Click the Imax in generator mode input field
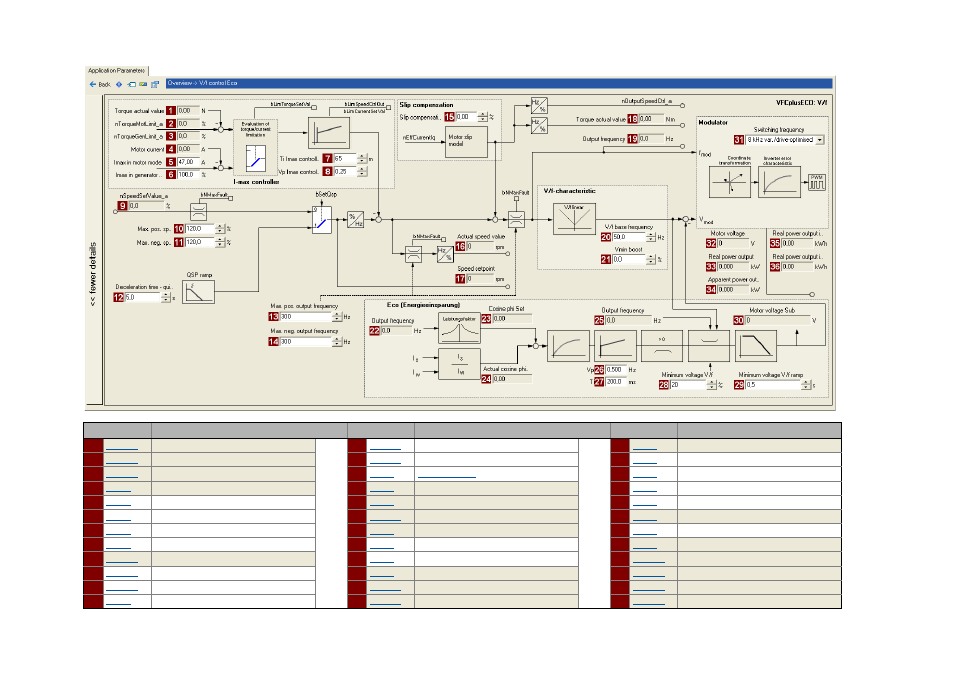The height and width of the screenshot is (674, 954). pos(188,175)
